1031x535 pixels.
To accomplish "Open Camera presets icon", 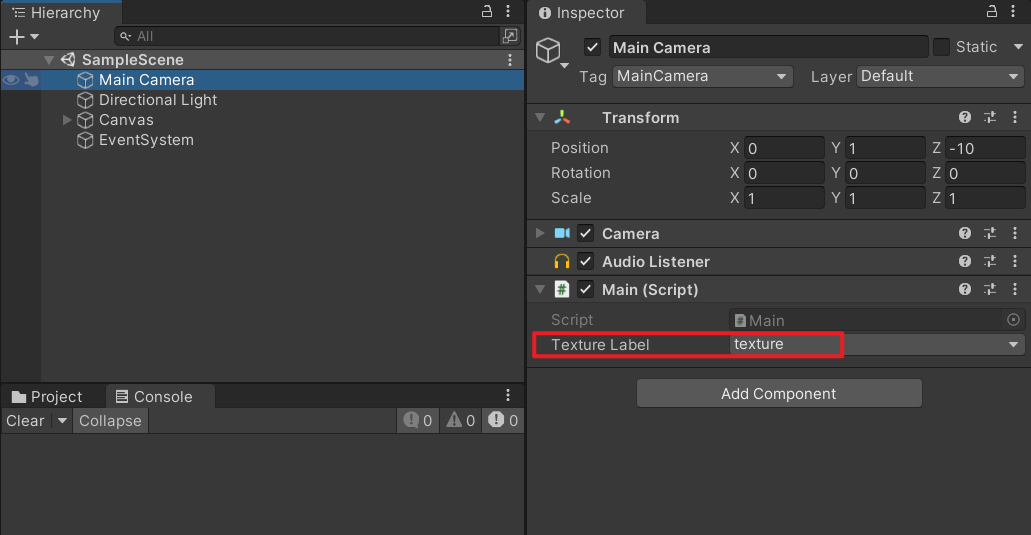I will pyautogui.click(x=990, y=233).
